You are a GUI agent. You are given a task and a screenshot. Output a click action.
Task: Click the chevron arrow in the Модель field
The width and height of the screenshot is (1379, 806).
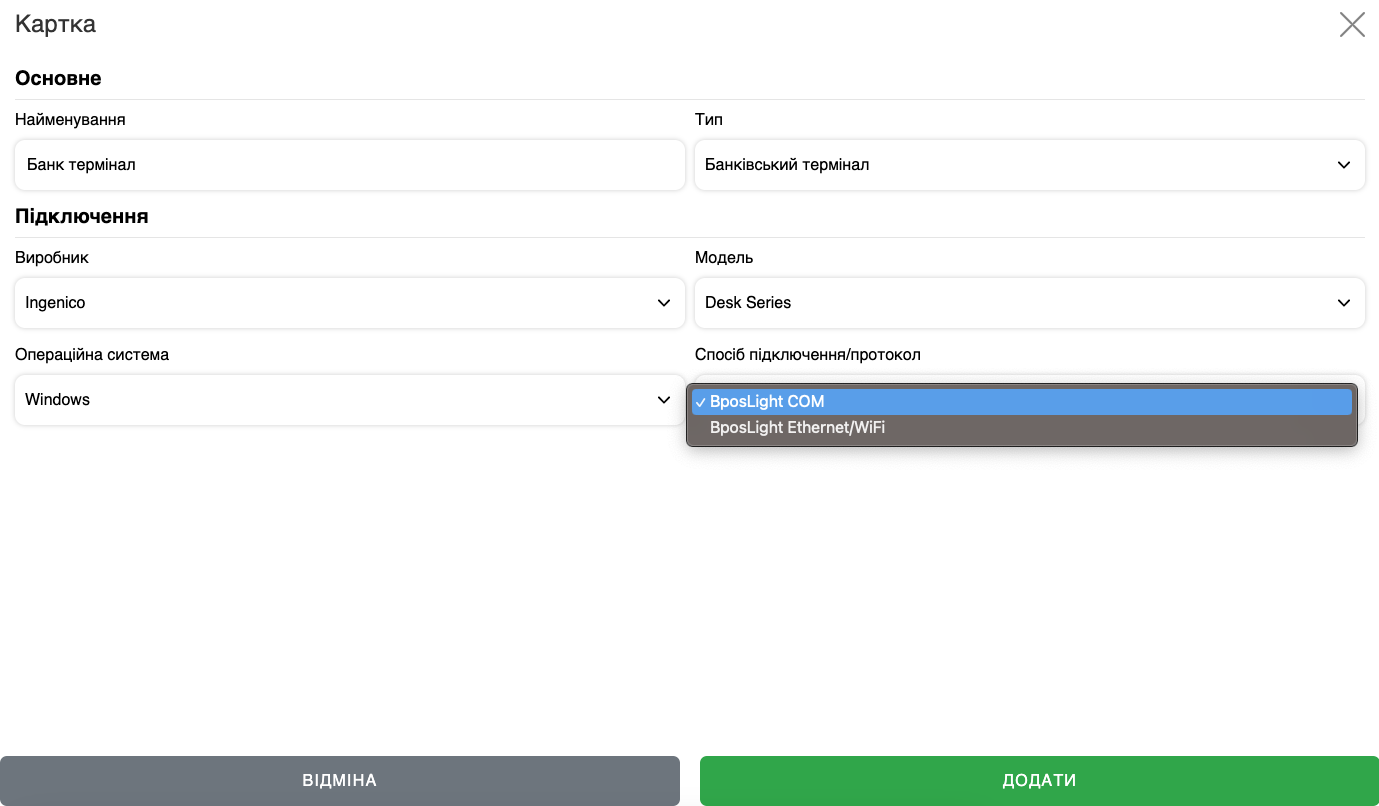(1343, 303)
